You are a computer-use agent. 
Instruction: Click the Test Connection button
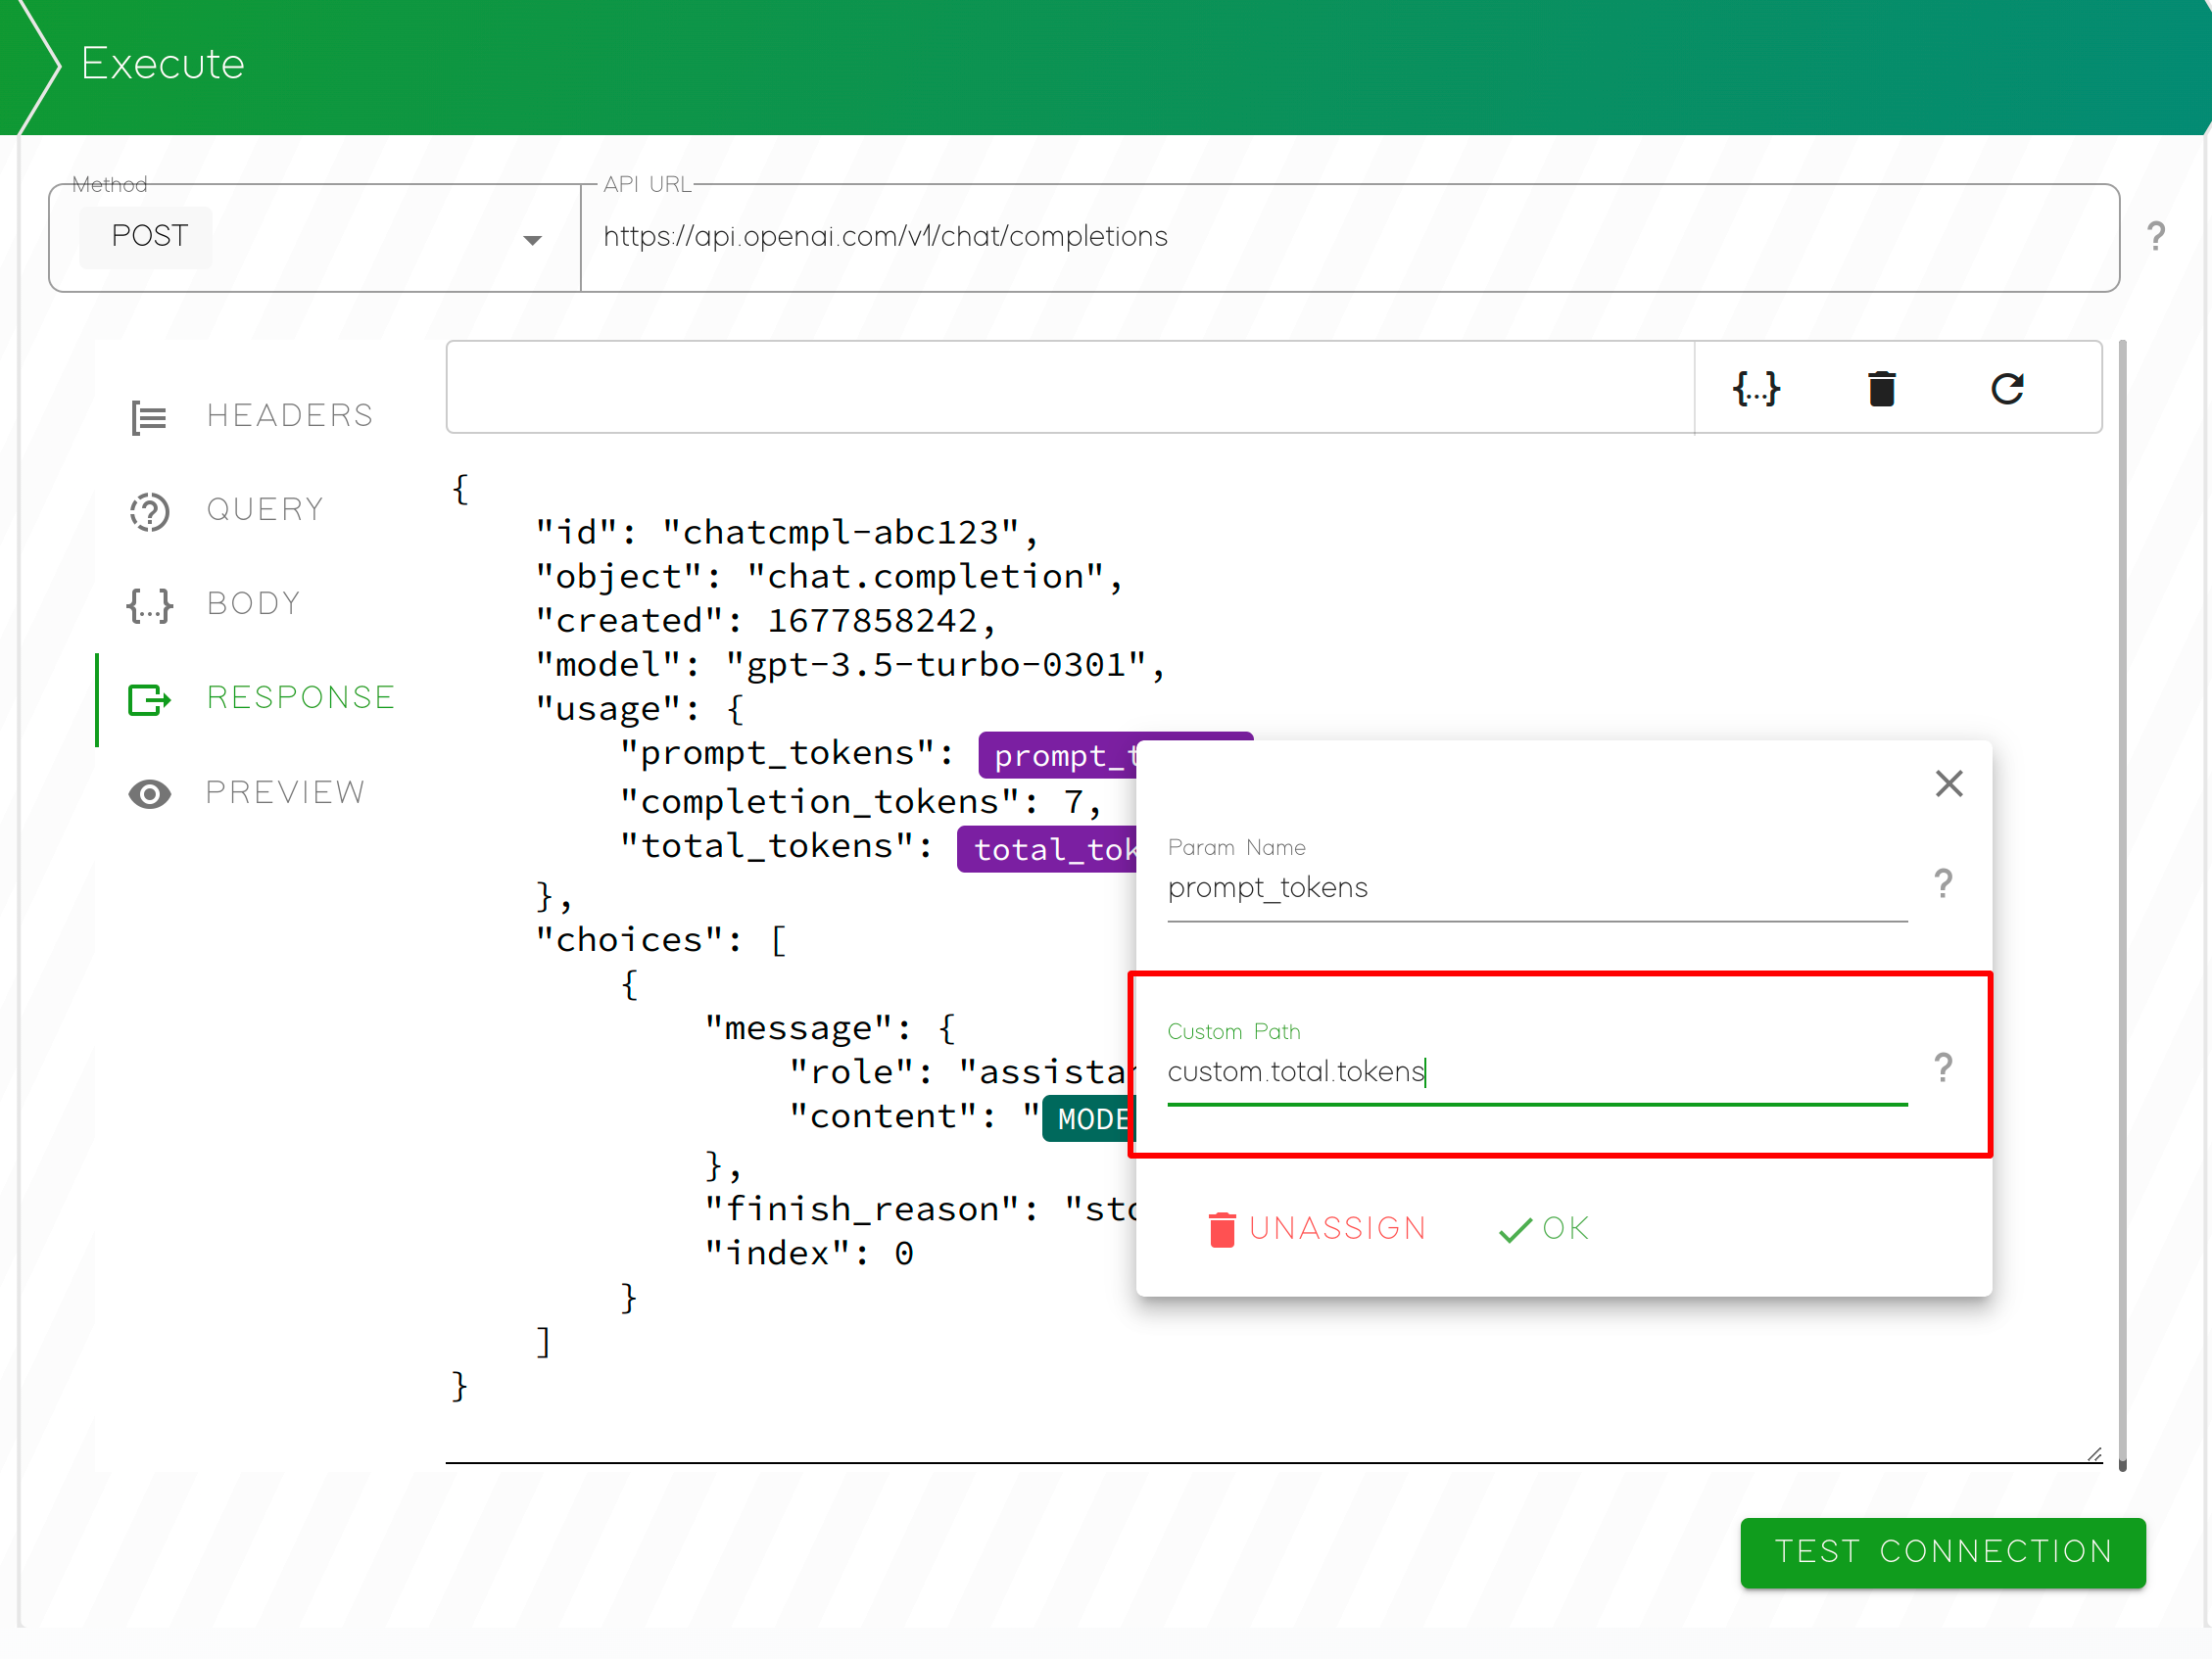1942,1551
